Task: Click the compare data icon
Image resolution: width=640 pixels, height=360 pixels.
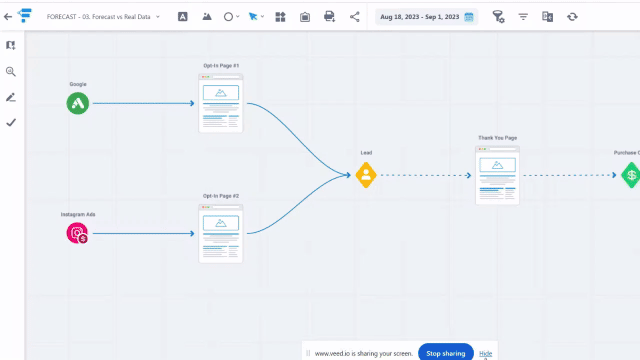Action: [547, 17]
